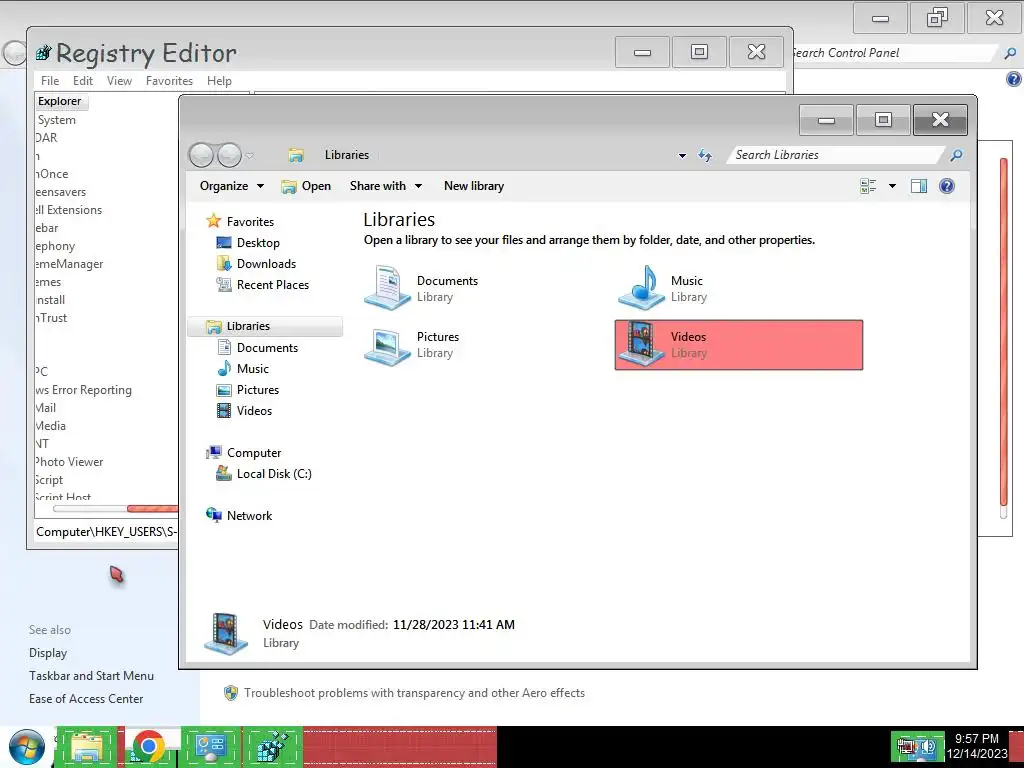
Task: Click the Forward button in Libraries window
Action: click(x=229, y=155)
